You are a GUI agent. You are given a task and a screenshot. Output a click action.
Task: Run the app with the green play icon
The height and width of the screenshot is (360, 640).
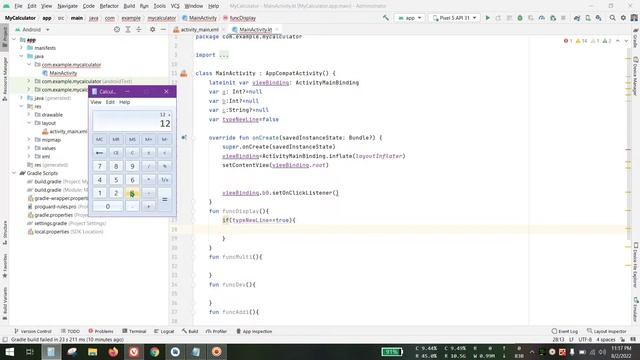click(487, 18)
